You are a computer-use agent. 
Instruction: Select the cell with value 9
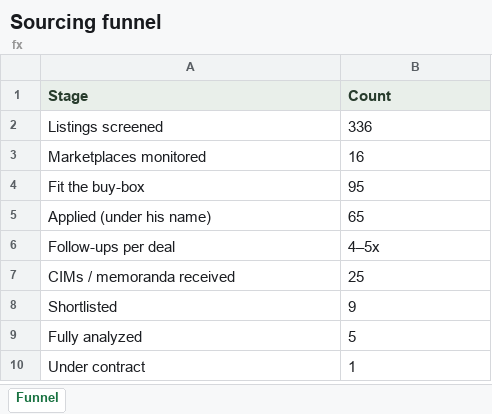pos(415,306)
